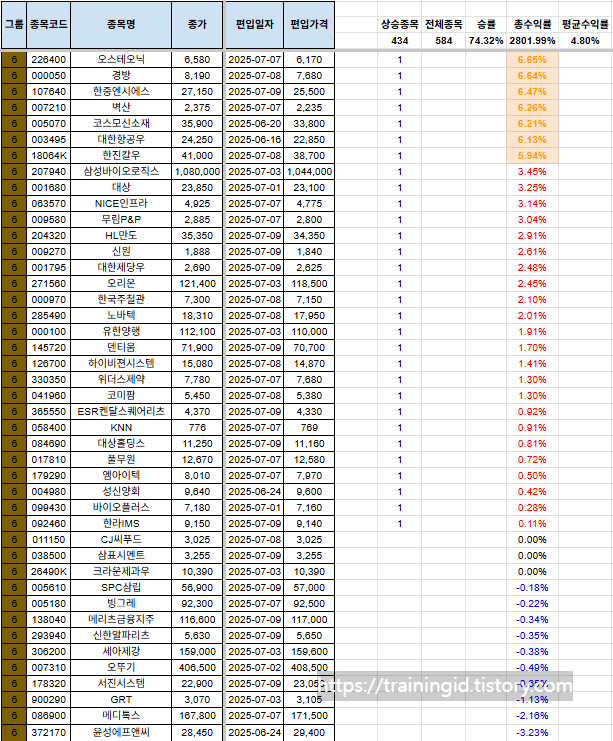Viewport: 613px width, 741px height.
Task: Click the 776 closing price cell
Action: [x=197, y=428]
